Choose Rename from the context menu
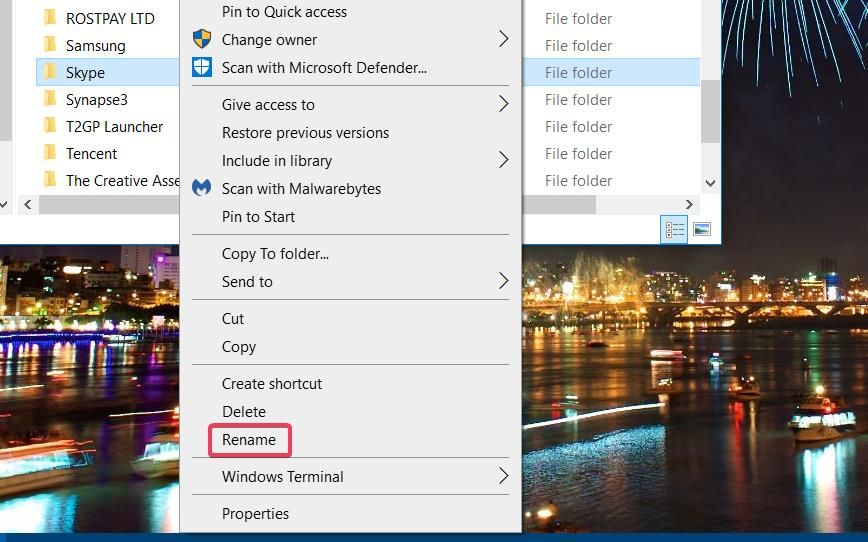868x542 pixels. click(249, 440)
